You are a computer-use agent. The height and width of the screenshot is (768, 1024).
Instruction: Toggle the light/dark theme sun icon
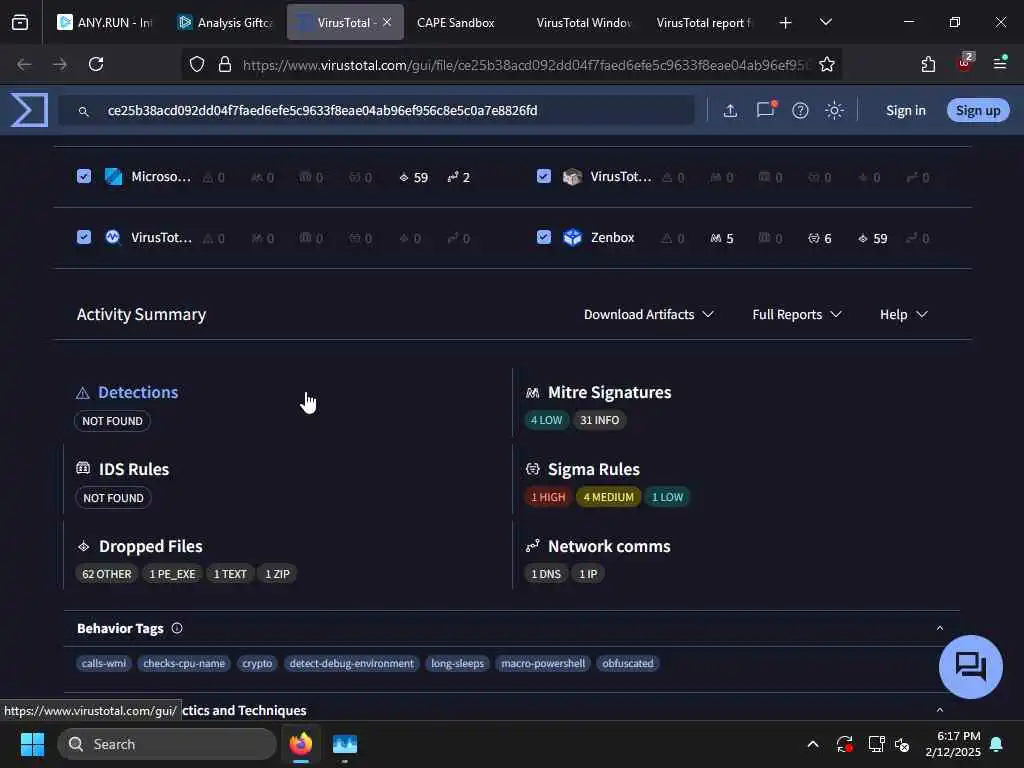coord(834,110)
